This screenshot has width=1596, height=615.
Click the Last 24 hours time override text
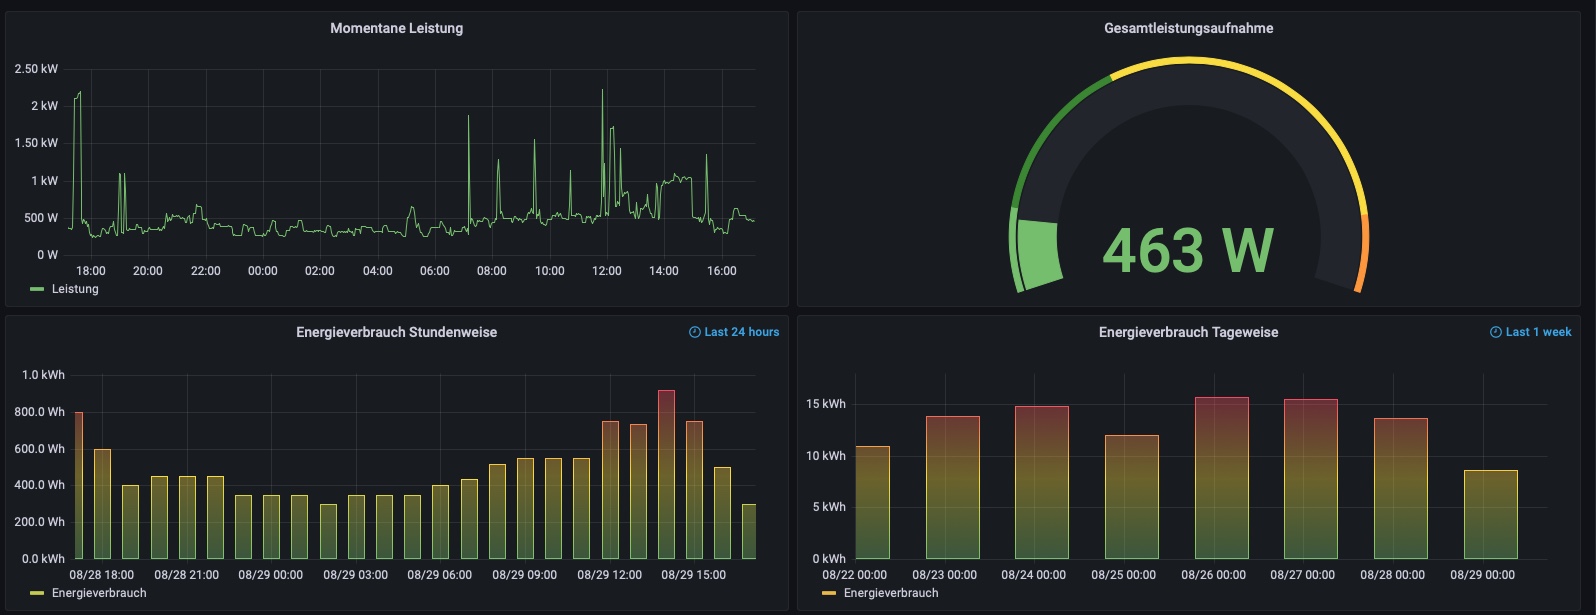(741, 332)
